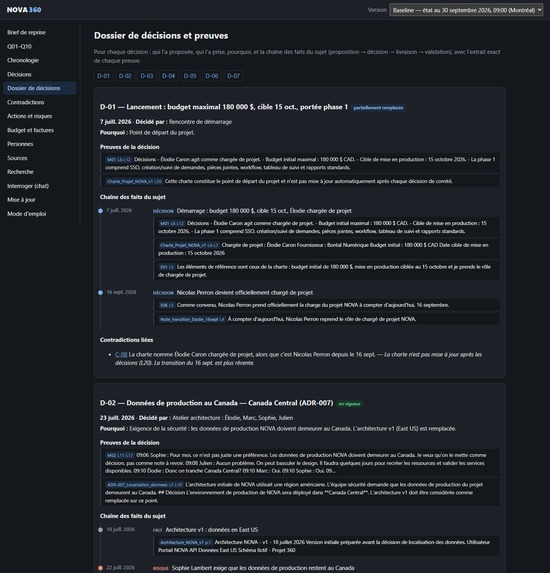Go to Actions et risques
550x573 pixels.
coord(40,116)
